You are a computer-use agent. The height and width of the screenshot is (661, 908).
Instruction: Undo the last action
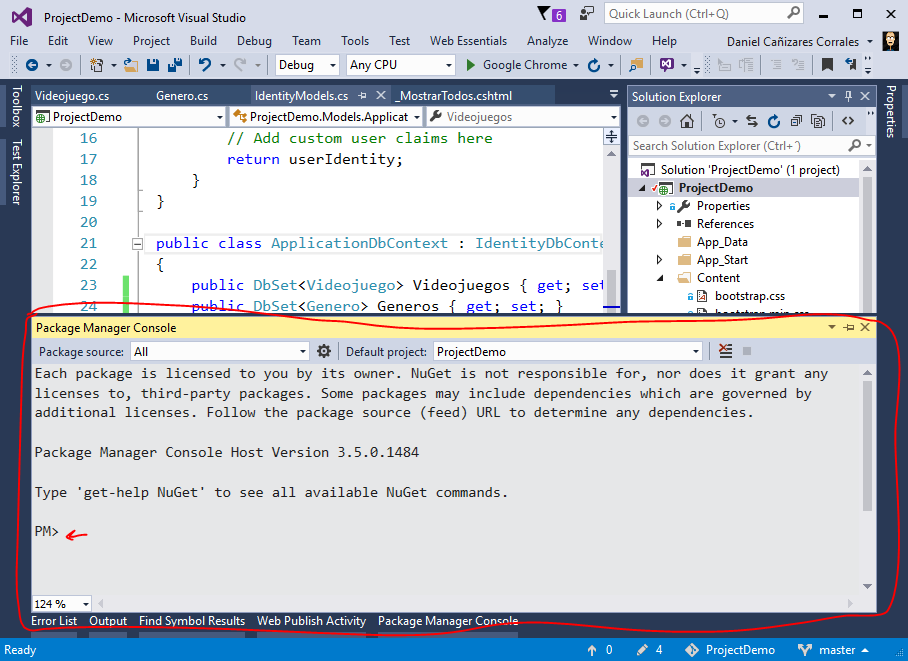click(x=205, y=65)
